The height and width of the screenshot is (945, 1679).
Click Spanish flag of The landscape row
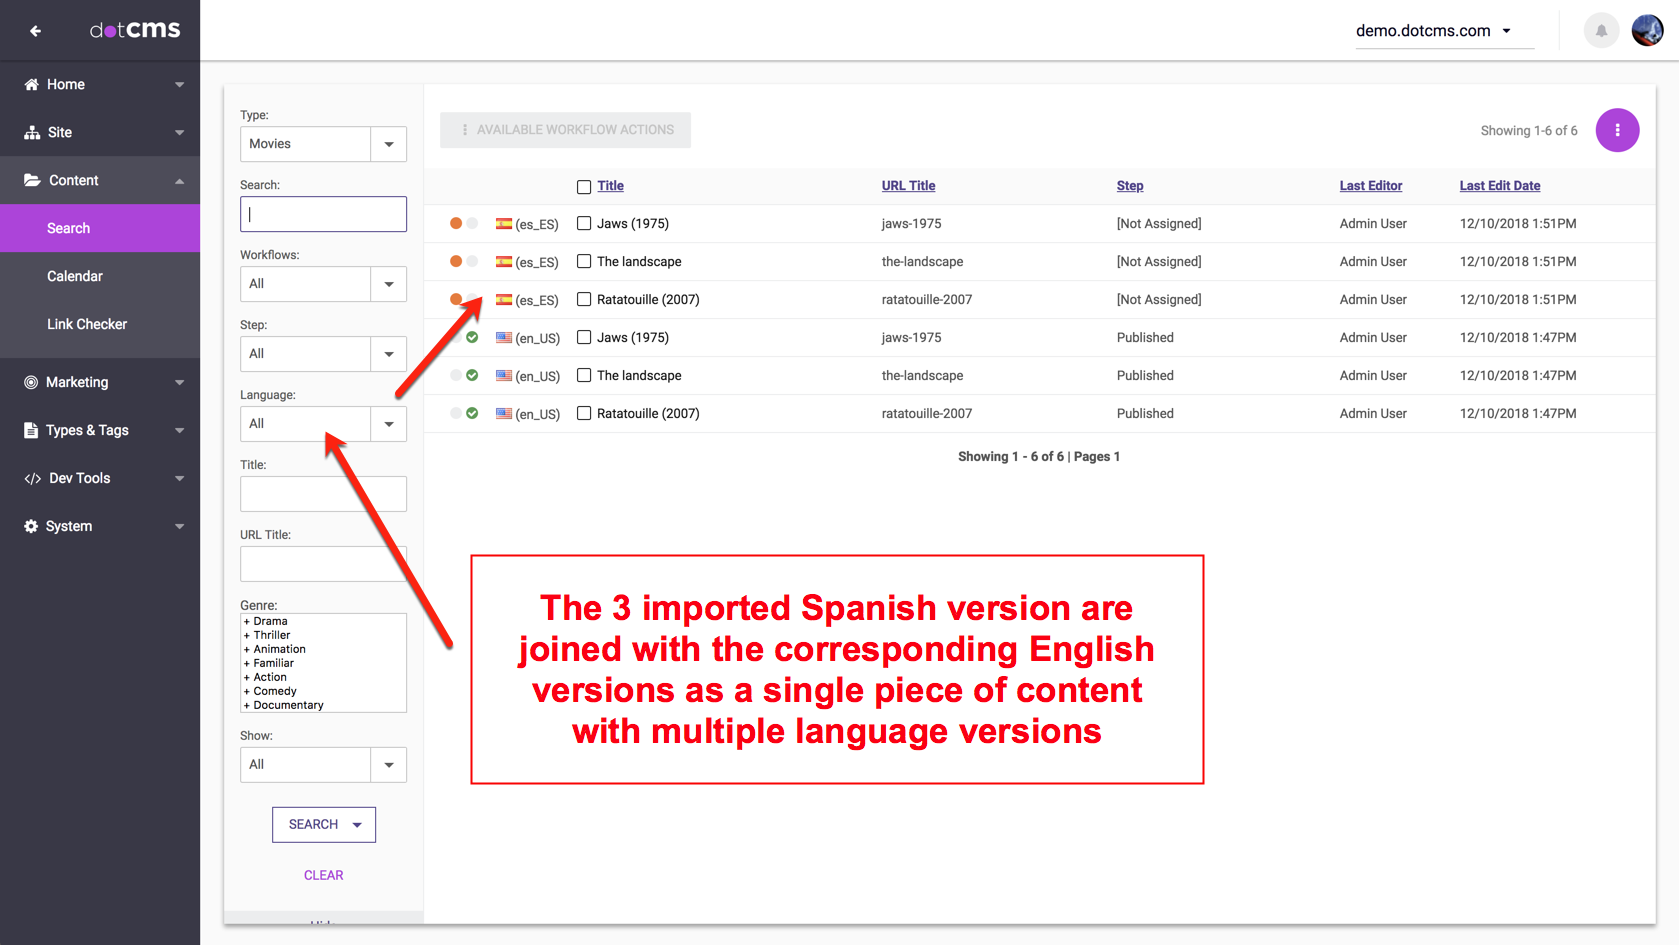coord(504,262)
